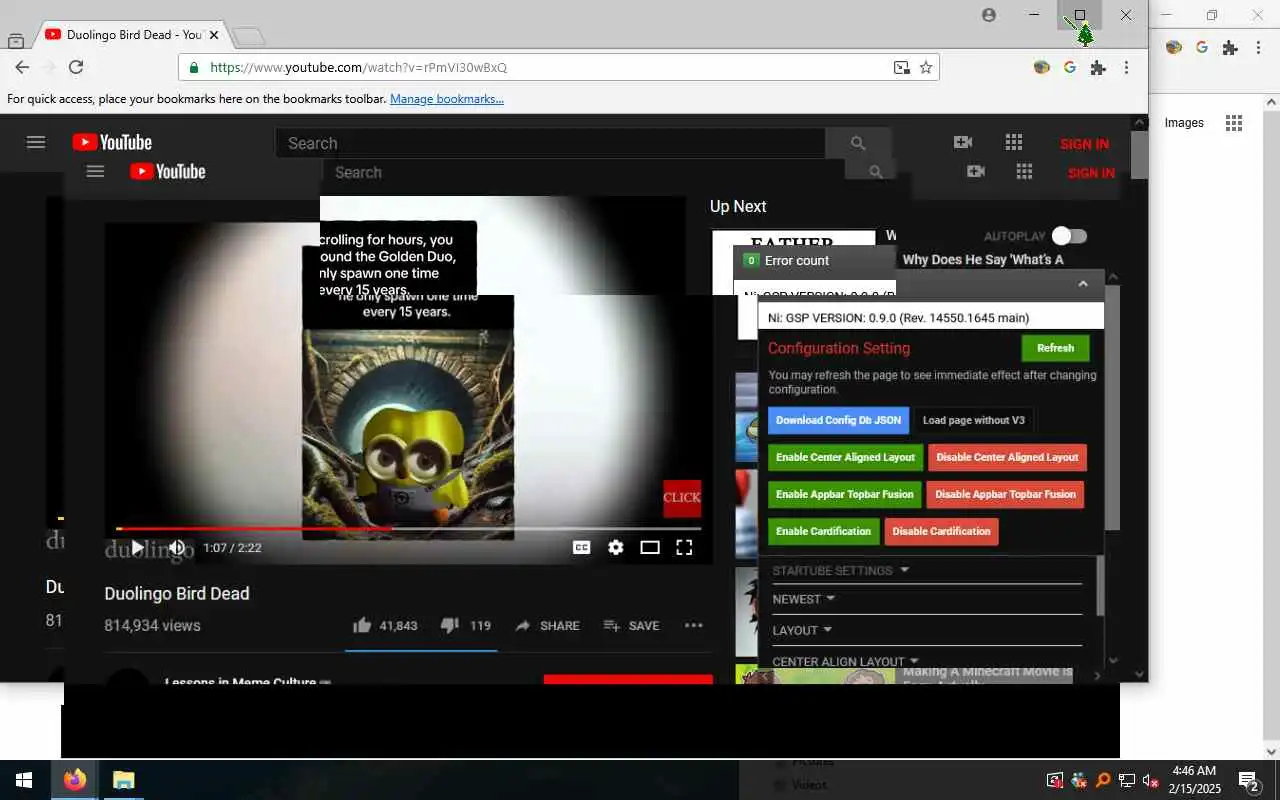
Task: Click the bookmark star in the address bar
Action: pos(926,67)
